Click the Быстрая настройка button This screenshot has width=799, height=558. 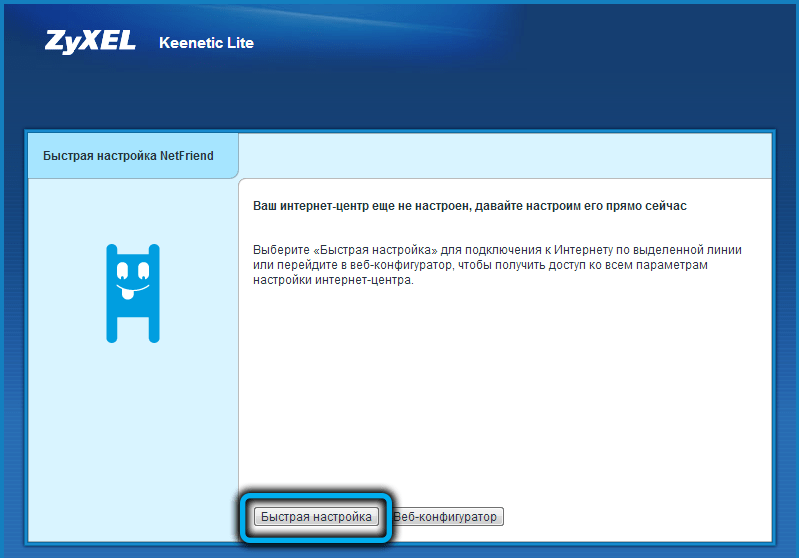click(x=316, y=517)
